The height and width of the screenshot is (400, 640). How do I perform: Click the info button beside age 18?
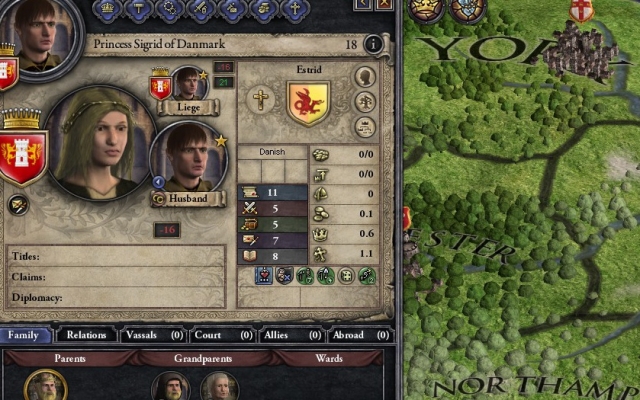[x=373, y=44]
